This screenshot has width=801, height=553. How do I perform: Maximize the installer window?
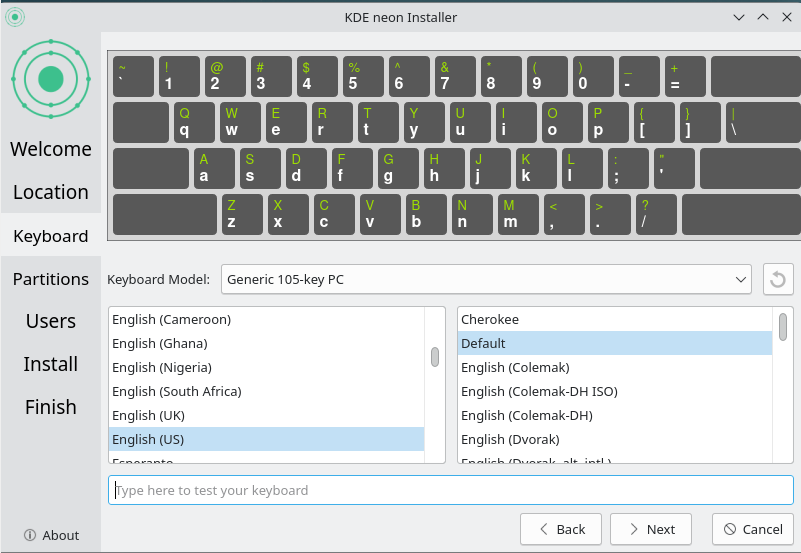(x=763, y=17)
